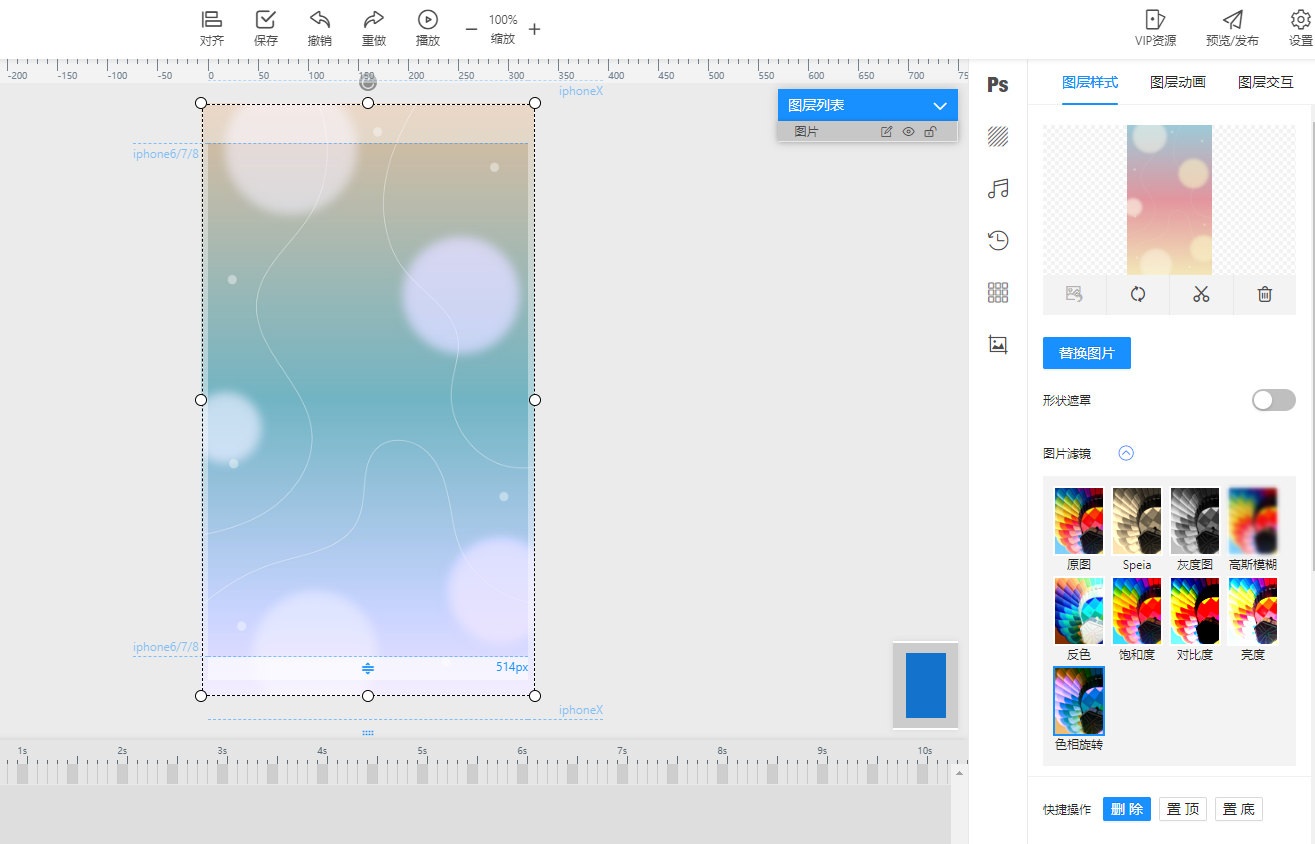Click the trash delete icon under preview
The width and height of the screenshot is (1315, 844).
click(1264, 294)
